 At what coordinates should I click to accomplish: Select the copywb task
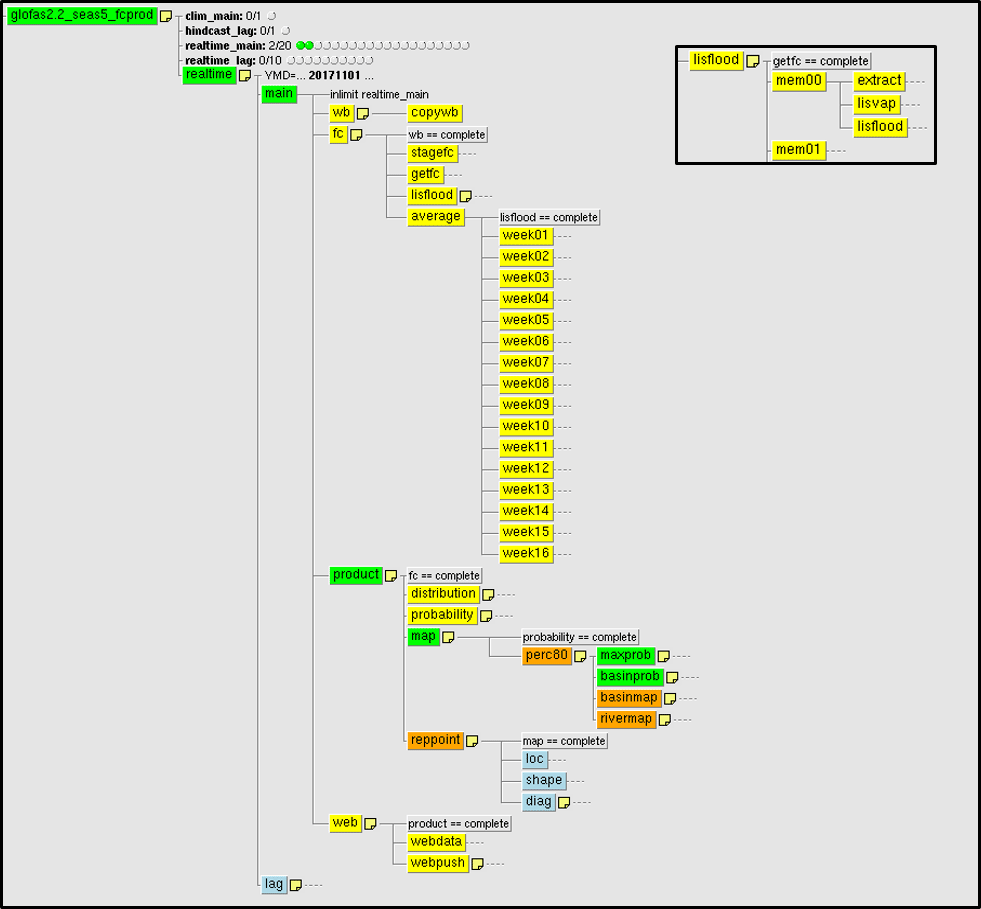click(x=435, y=114)
